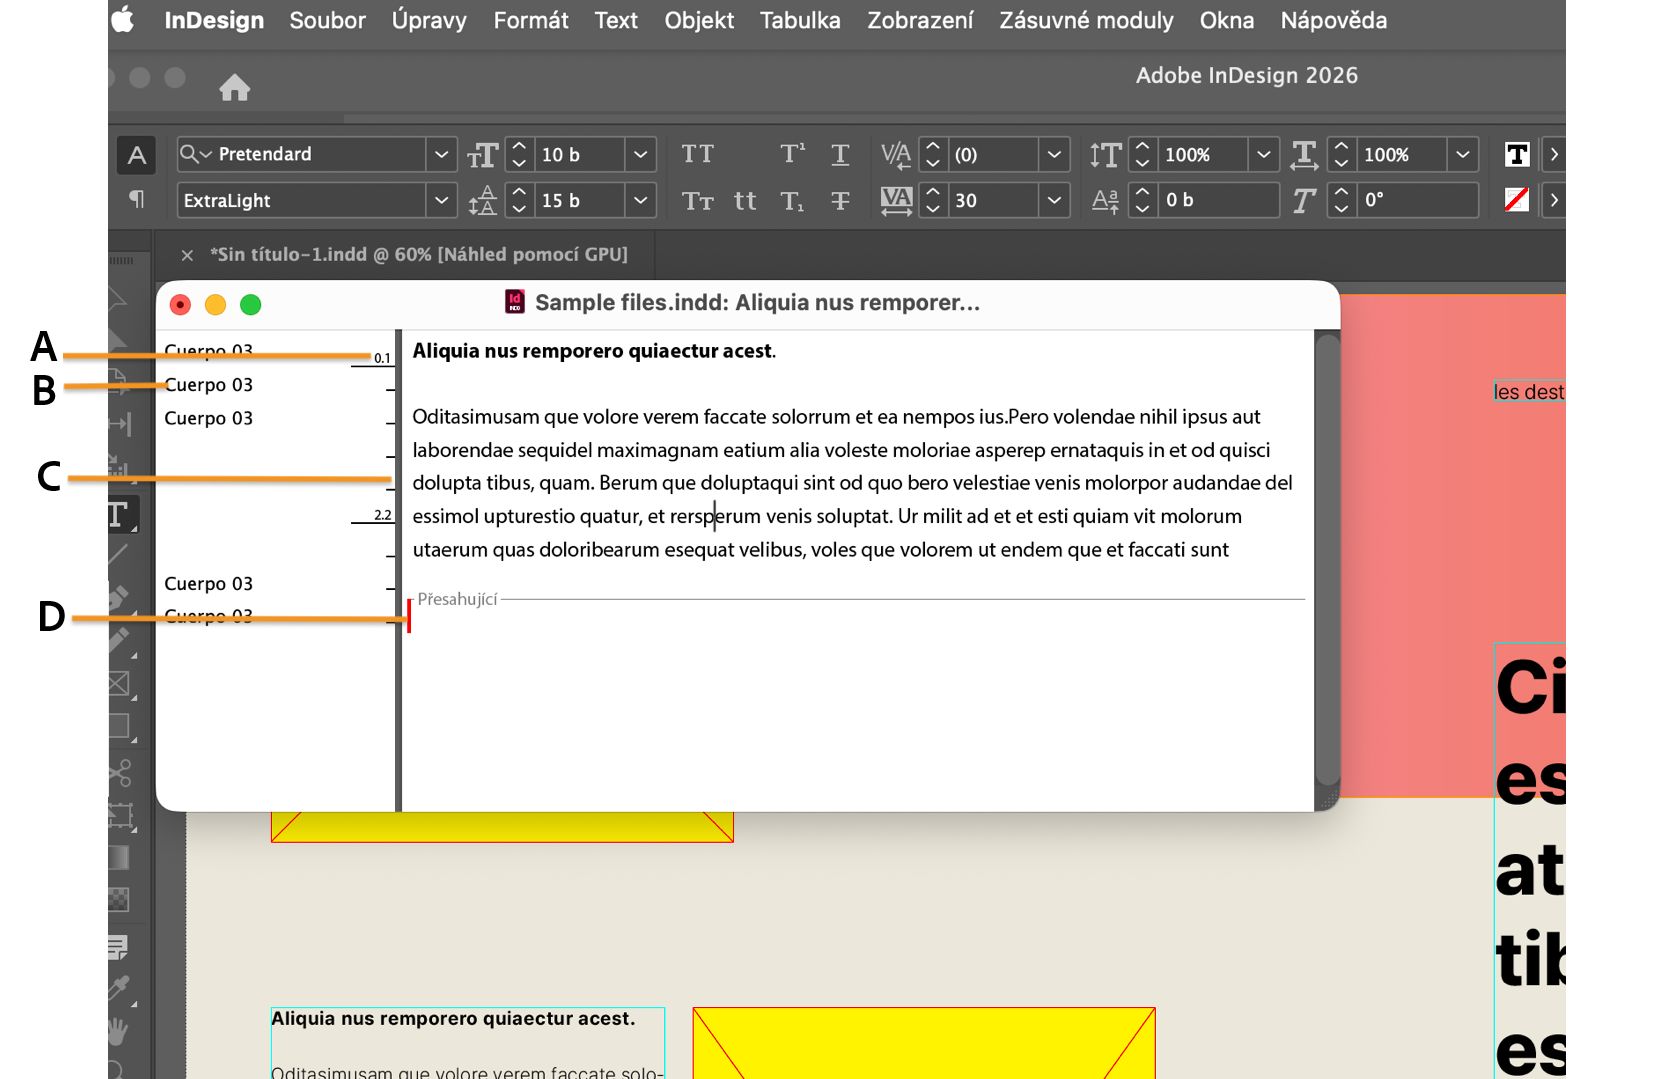Viewport: 1670px width, 1079px height.
Task: Select the Gradient Feather tool
Action: [x=120, y=899]
